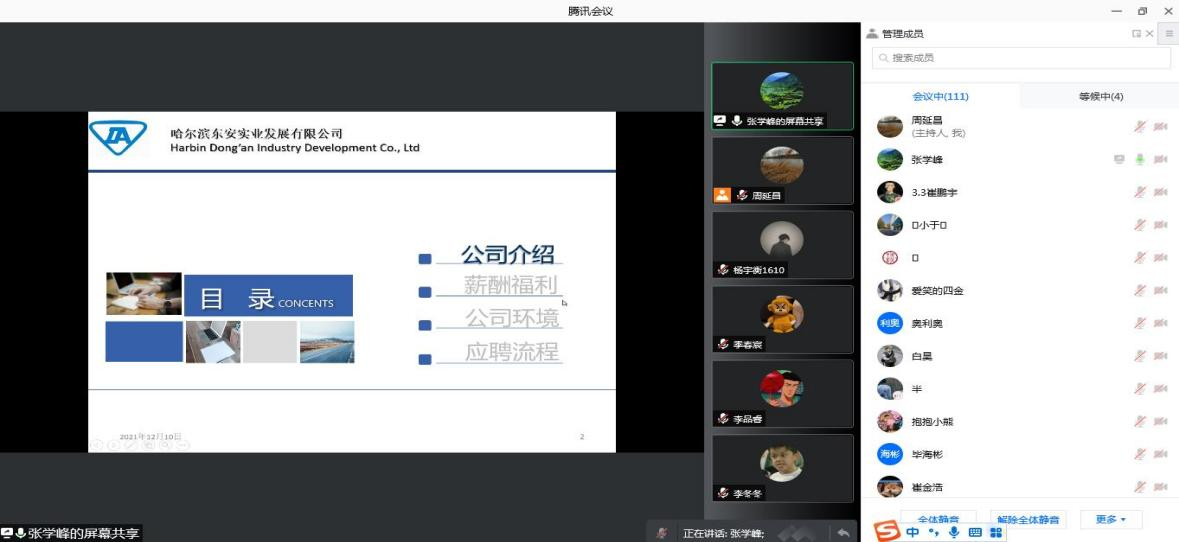Switch to the 等候中(4) tab
Image resolution: width=1179 pixels, height=542 pixels.
click(1100, 97)
